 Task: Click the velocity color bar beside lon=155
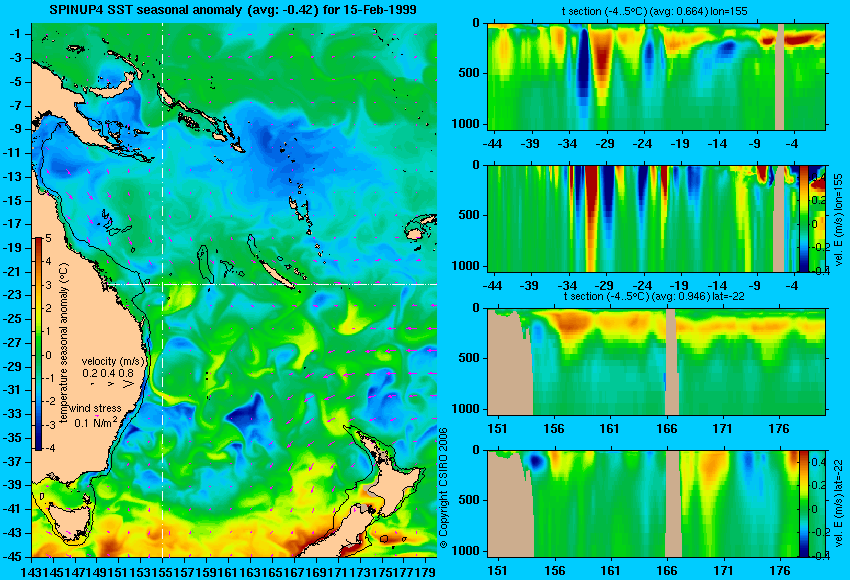pyautogui.click(x=803, y=219)
